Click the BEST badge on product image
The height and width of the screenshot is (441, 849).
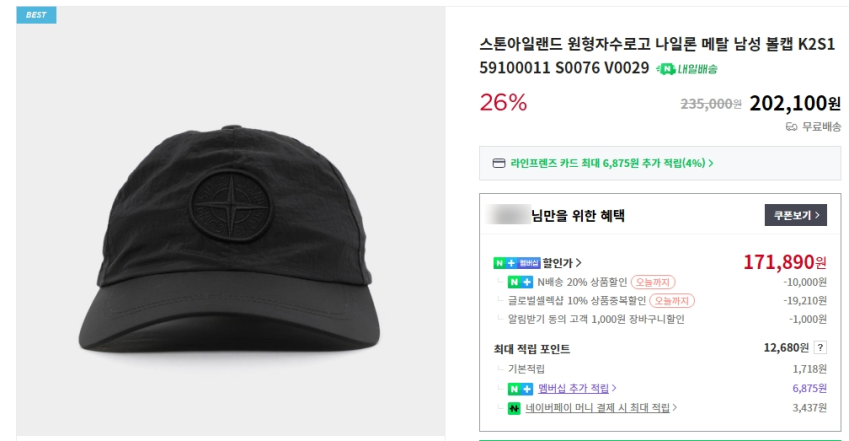(x=36, y=15)
